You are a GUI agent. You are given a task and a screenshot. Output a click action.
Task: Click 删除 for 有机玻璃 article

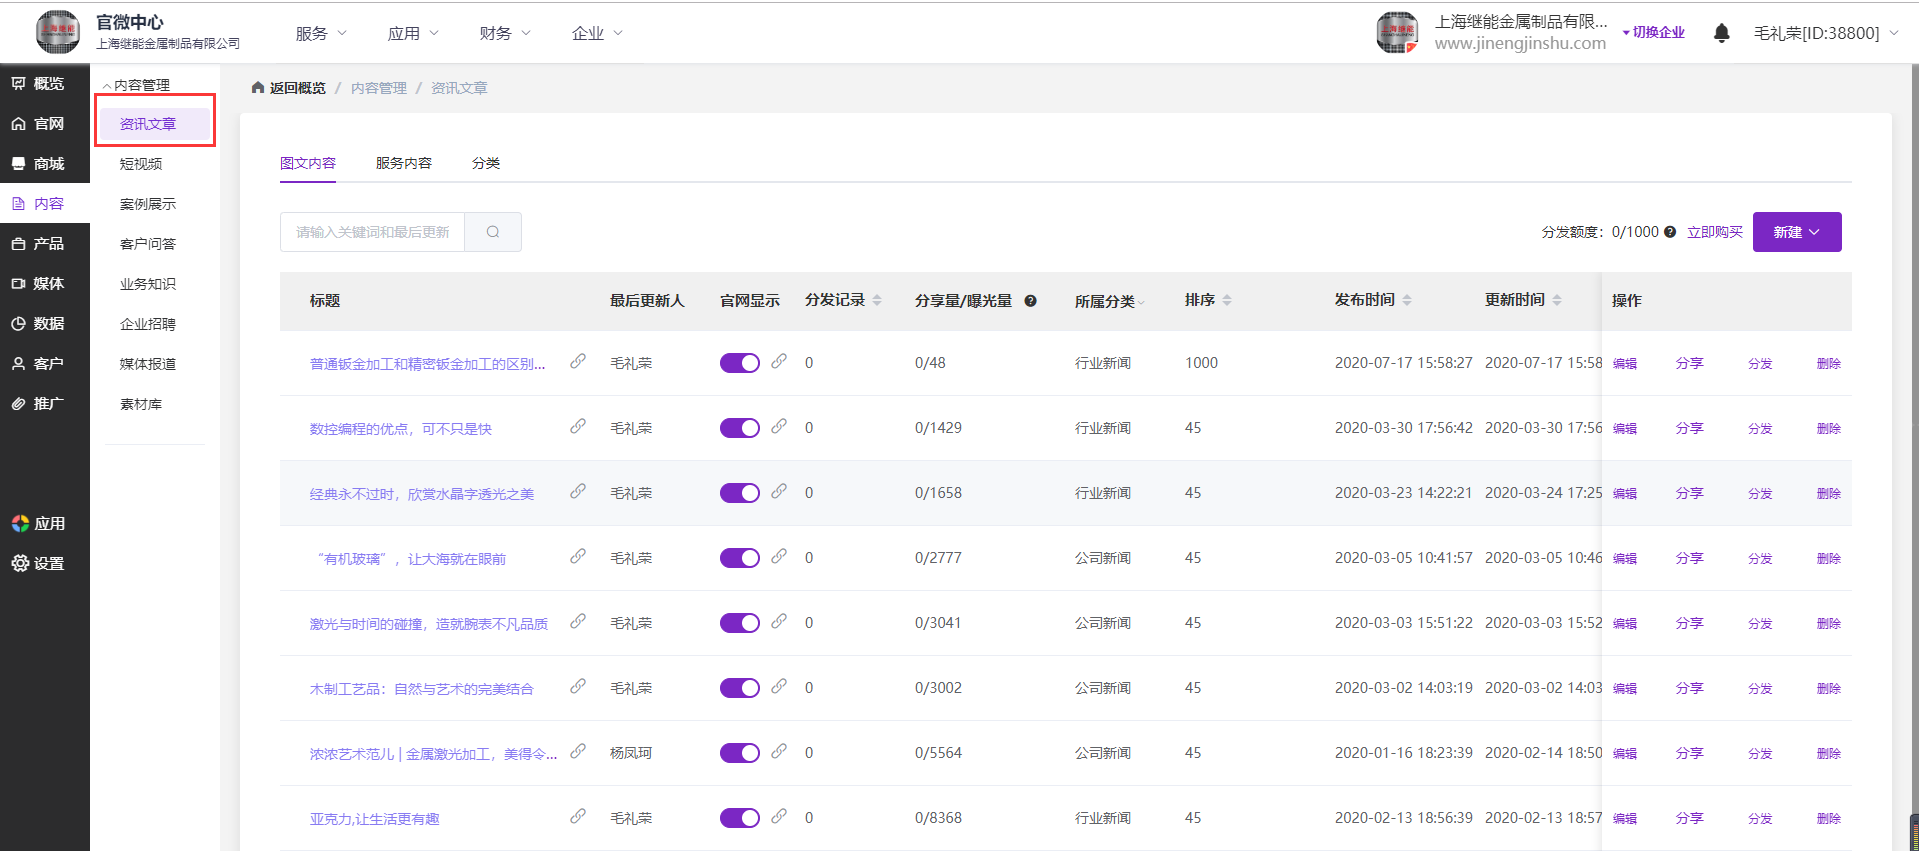click(1829, 559)
